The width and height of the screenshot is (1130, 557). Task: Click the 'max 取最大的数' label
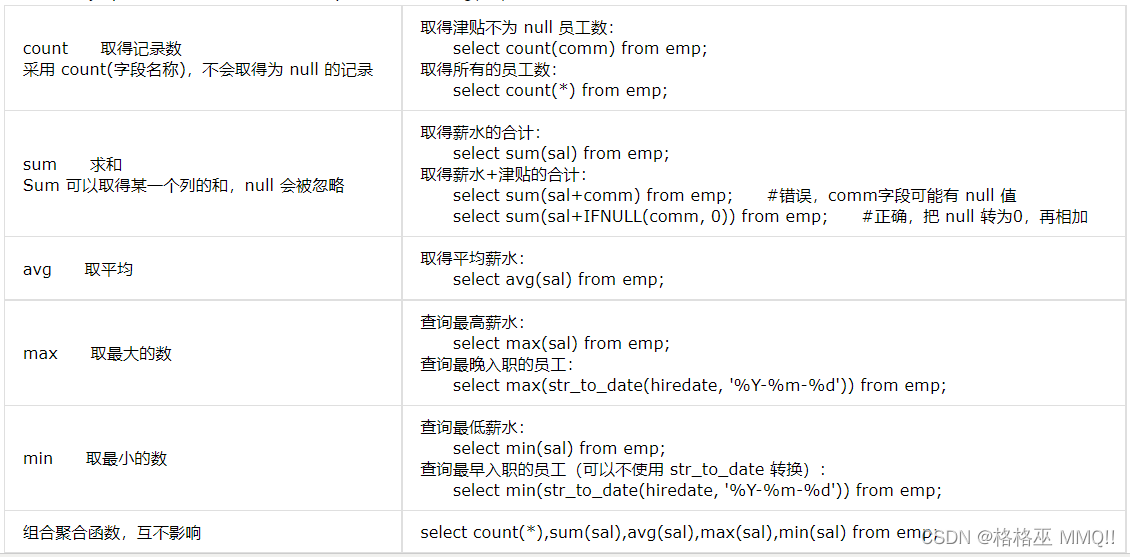[97, 354]
